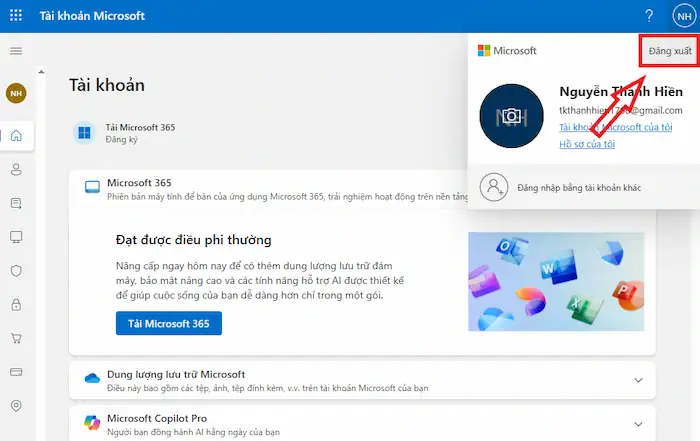Click the name Nguyễn Thanh Hiền
The image size is (700, 441).
pos(621,92)
